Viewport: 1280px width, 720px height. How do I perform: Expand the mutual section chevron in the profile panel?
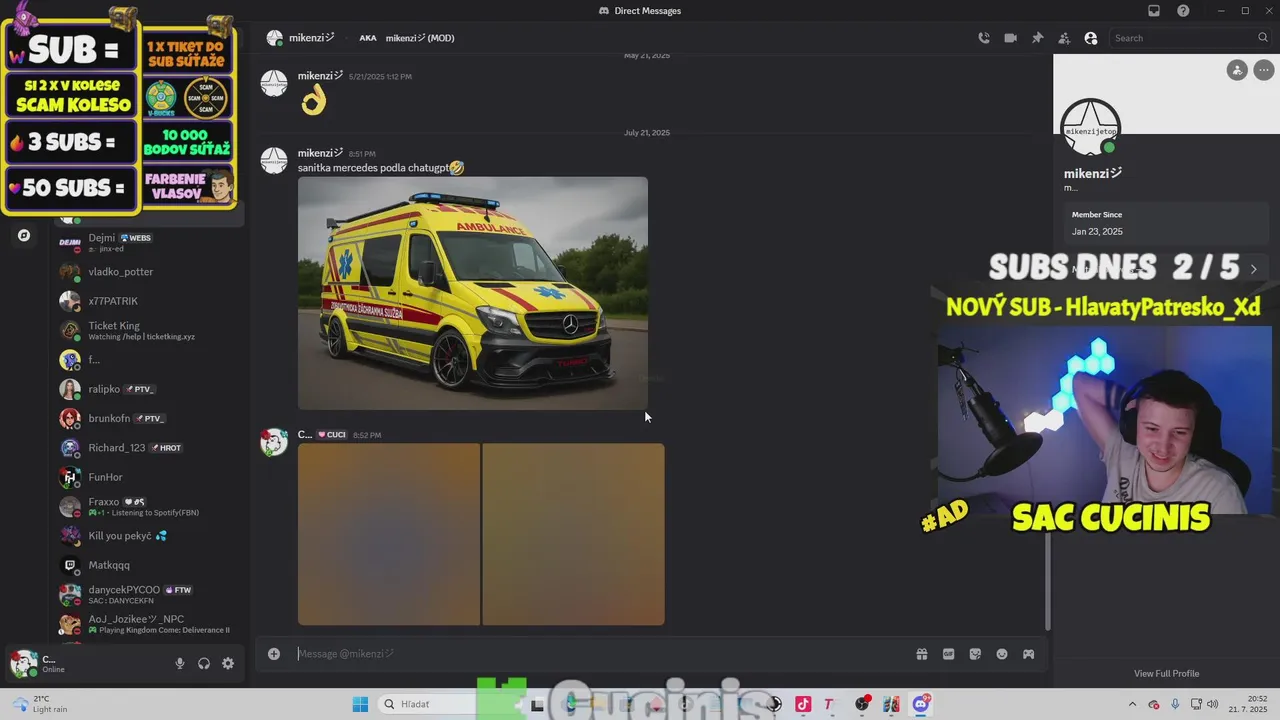click(1253, 269)
